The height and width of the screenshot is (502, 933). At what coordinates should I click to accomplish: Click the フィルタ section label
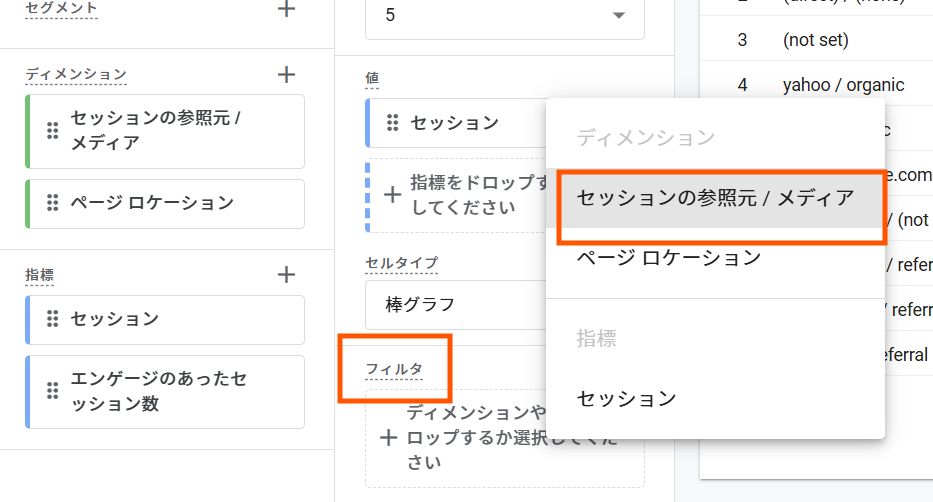[x=394, y=369]
